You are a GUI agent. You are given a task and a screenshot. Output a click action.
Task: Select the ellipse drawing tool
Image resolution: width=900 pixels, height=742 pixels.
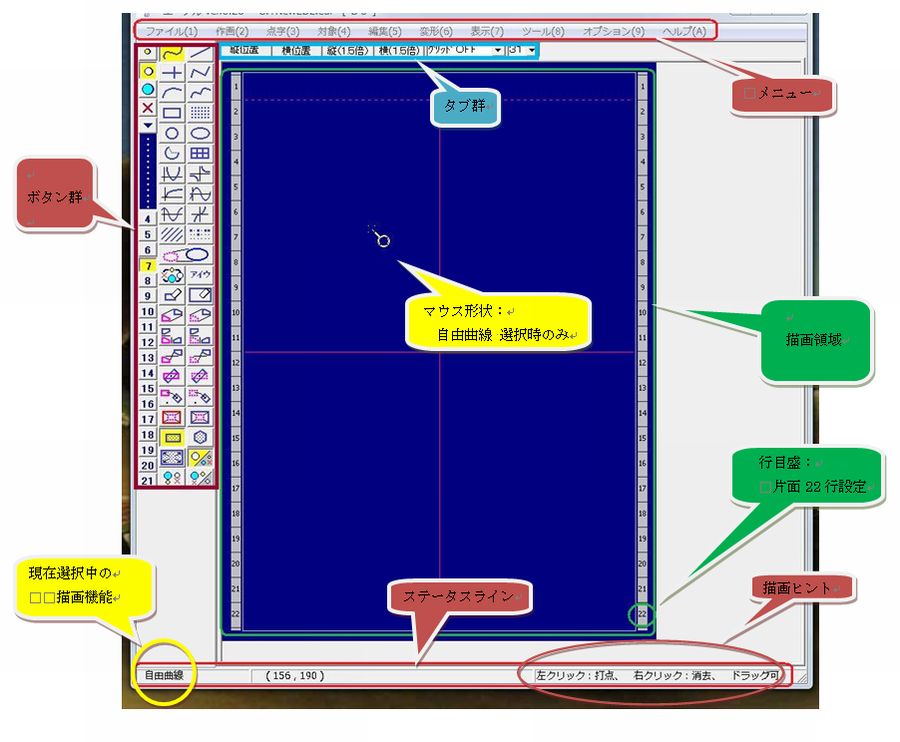tap(201, 133)
